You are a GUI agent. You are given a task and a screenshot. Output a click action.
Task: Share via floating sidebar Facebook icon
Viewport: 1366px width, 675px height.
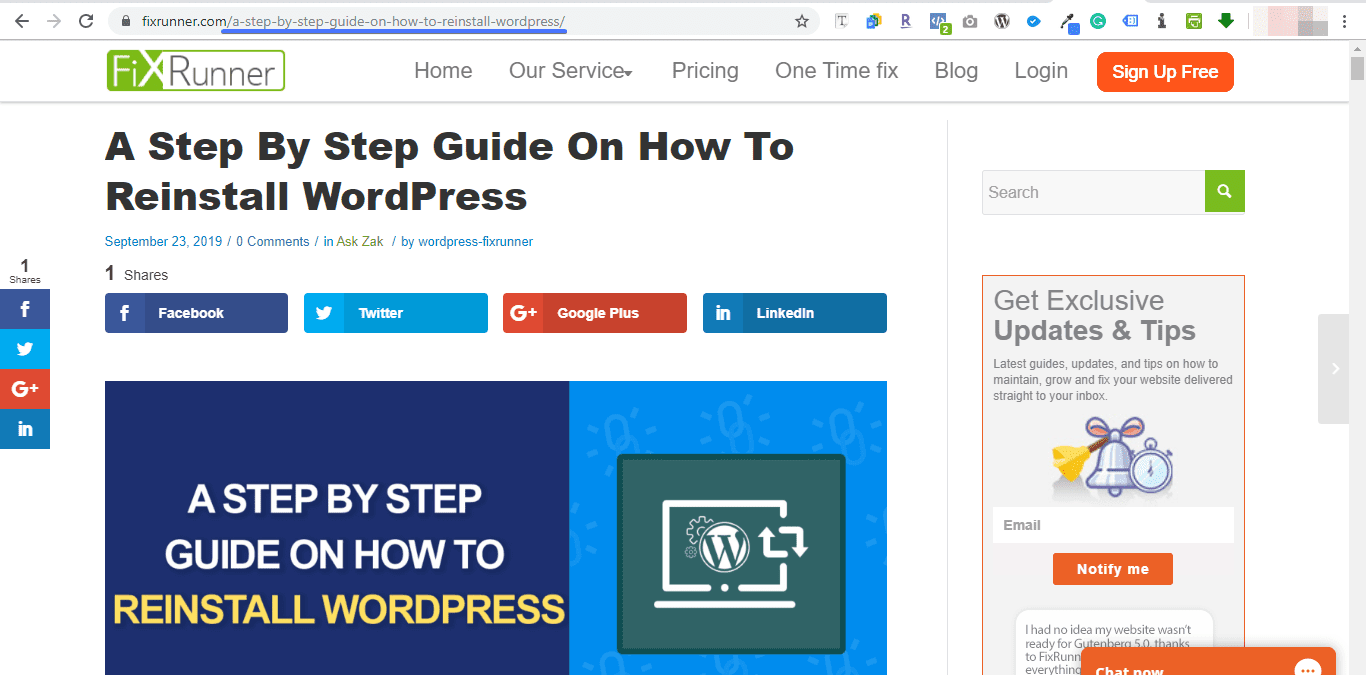click(x=25, y=309)
